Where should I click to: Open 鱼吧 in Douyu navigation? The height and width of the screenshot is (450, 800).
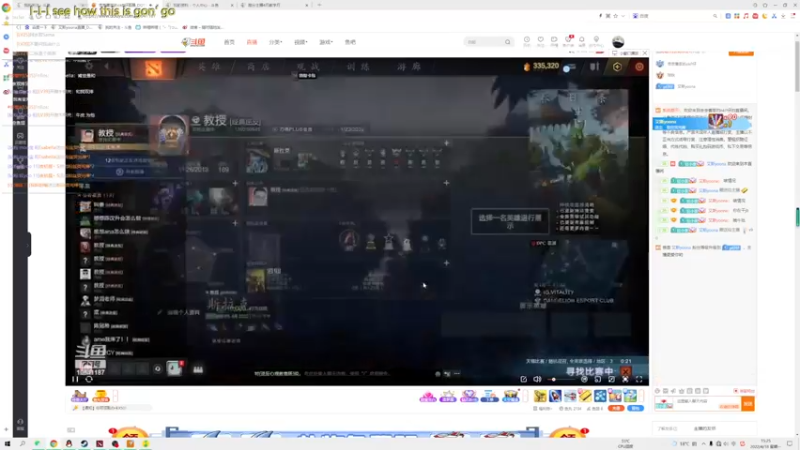(x=350, y=42)
